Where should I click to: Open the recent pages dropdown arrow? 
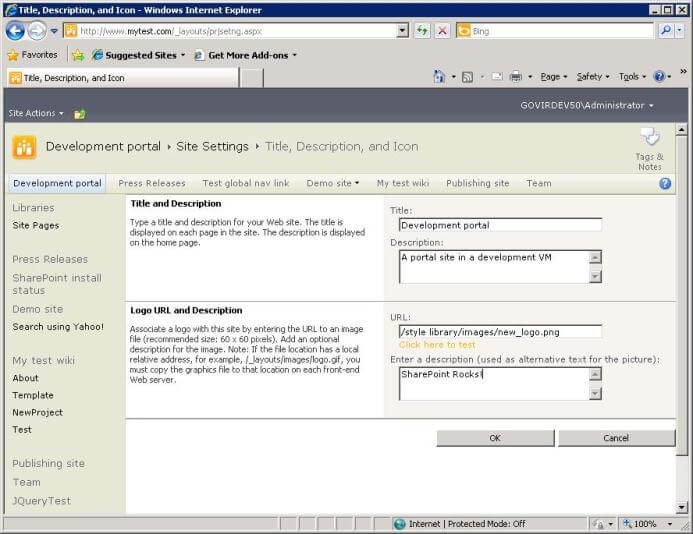click(54, 31)
